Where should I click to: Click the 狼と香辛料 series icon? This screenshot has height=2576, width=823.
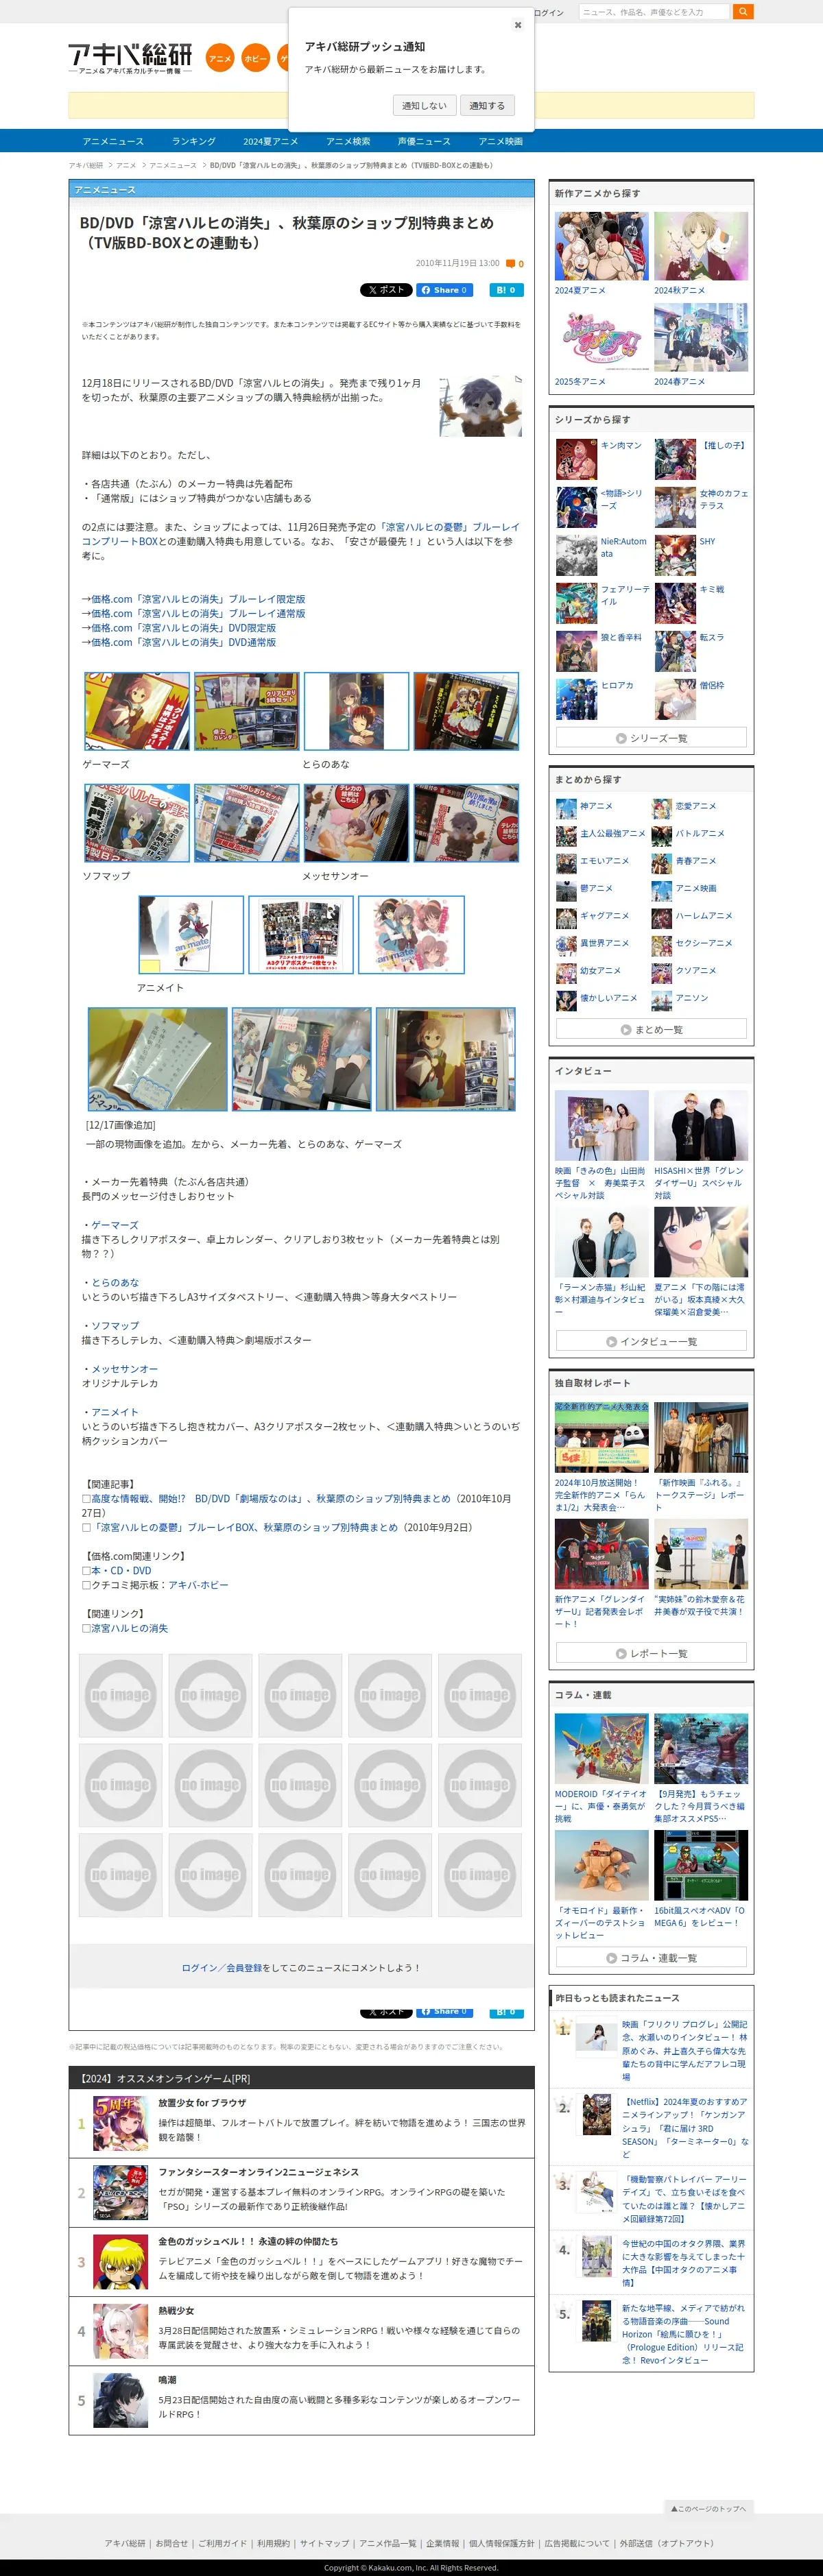click(577, 652)
